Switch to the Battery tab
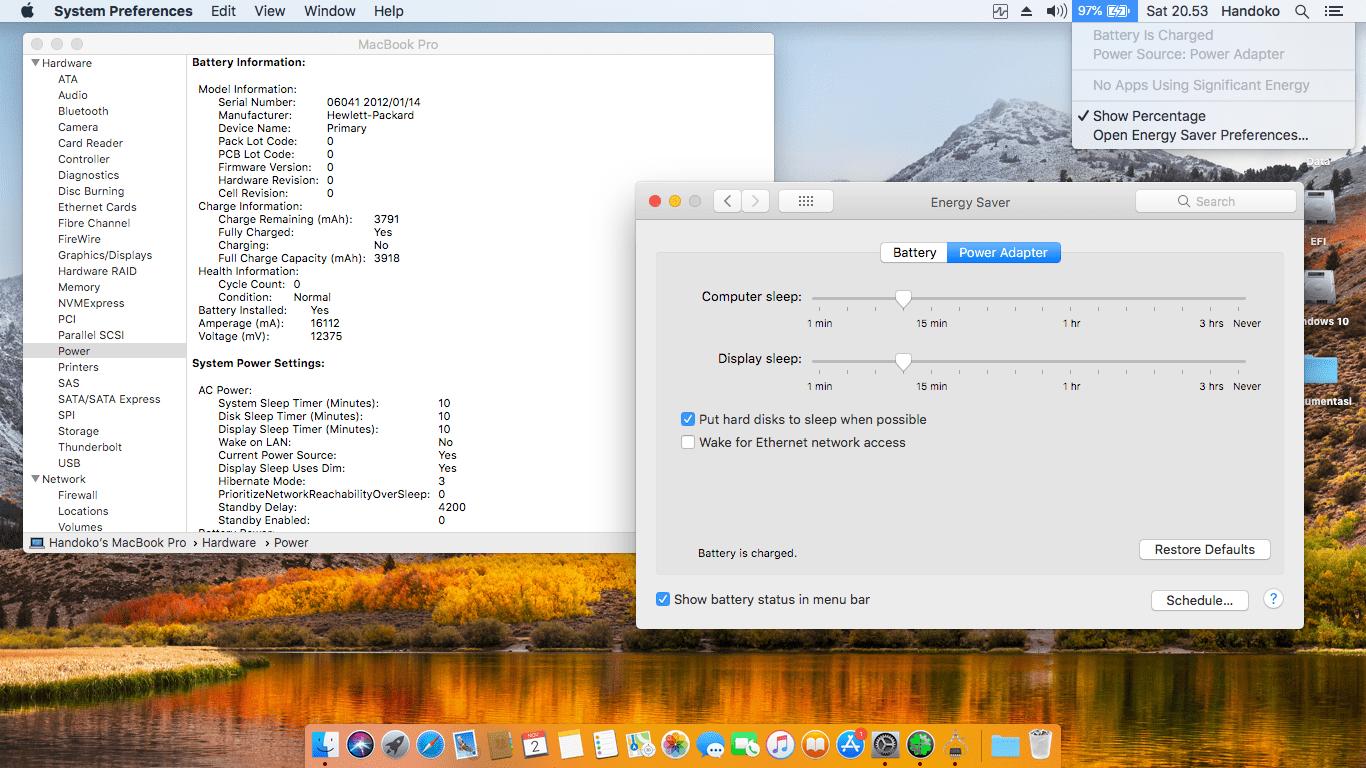The width and height of the screenshot is (1366, 768). pos(914,252)
